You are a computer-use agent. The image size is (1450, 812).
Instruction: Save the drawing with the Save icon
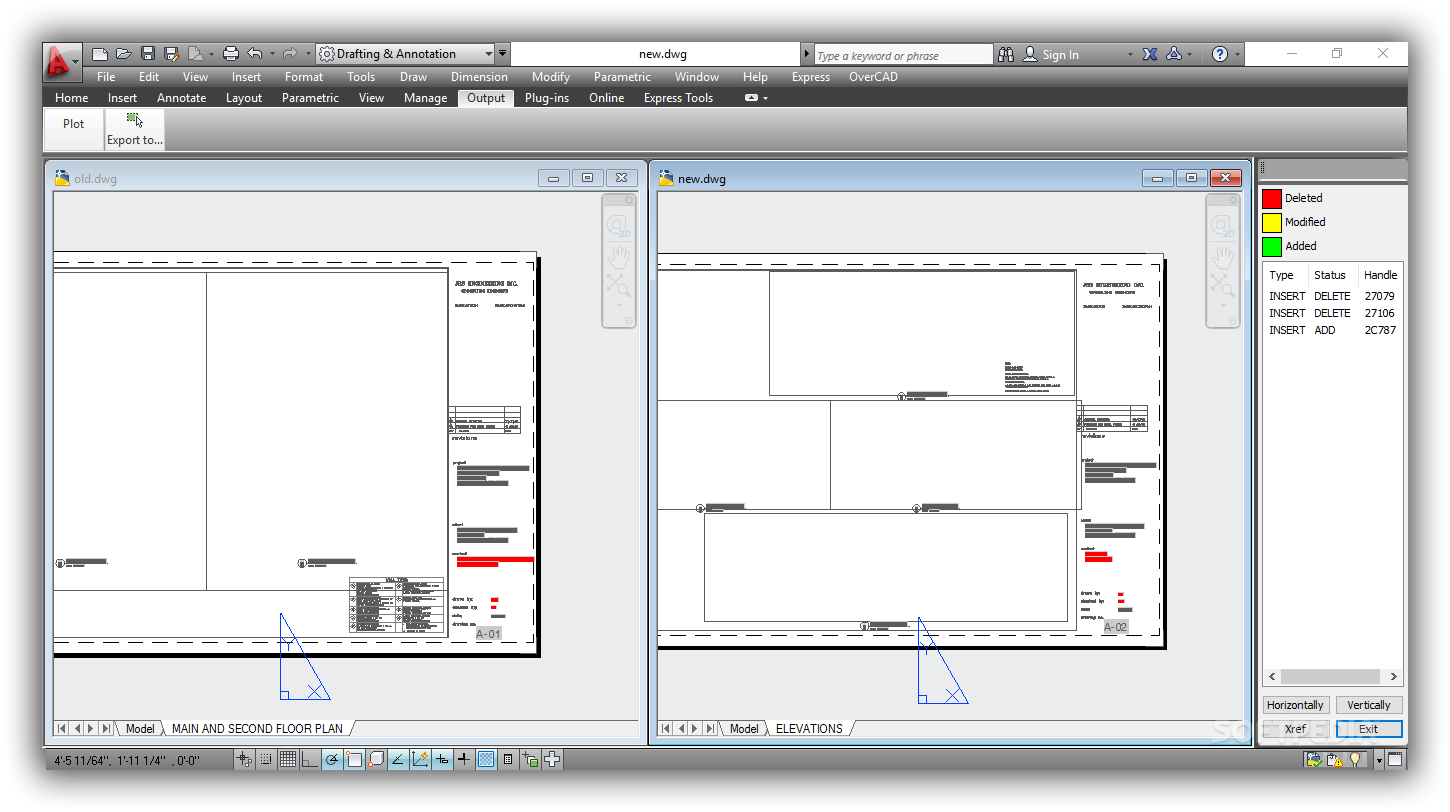(148, 54)
